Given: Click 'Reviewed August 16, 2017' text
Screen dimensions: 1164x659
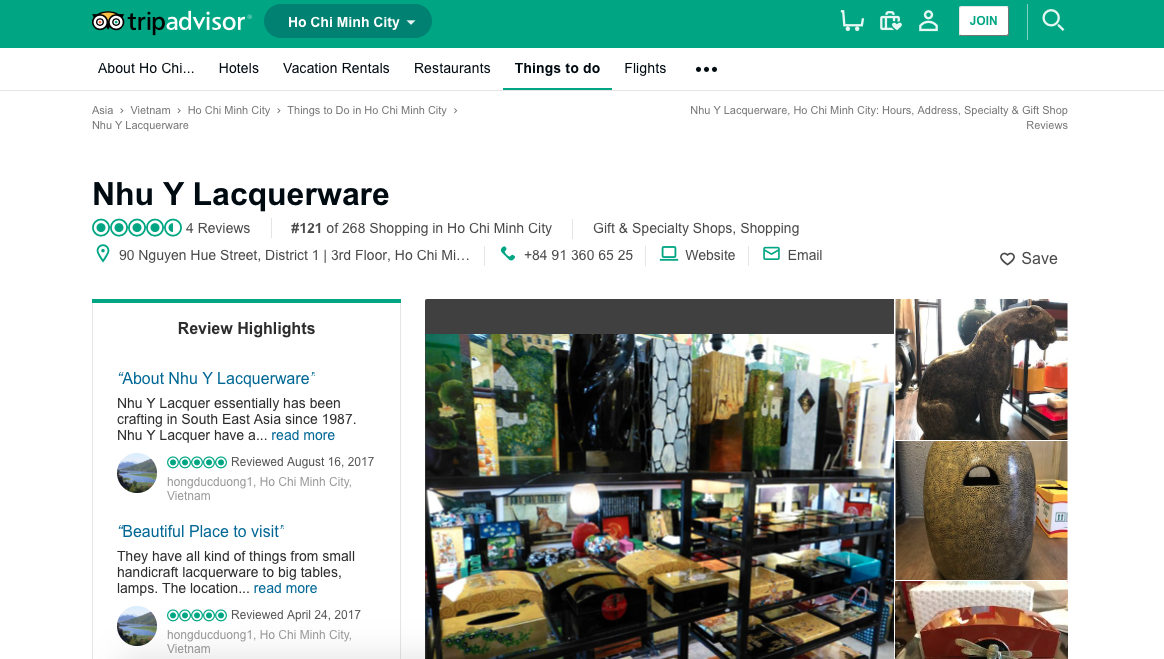Looking at the screenshot, I should (302, 462).
